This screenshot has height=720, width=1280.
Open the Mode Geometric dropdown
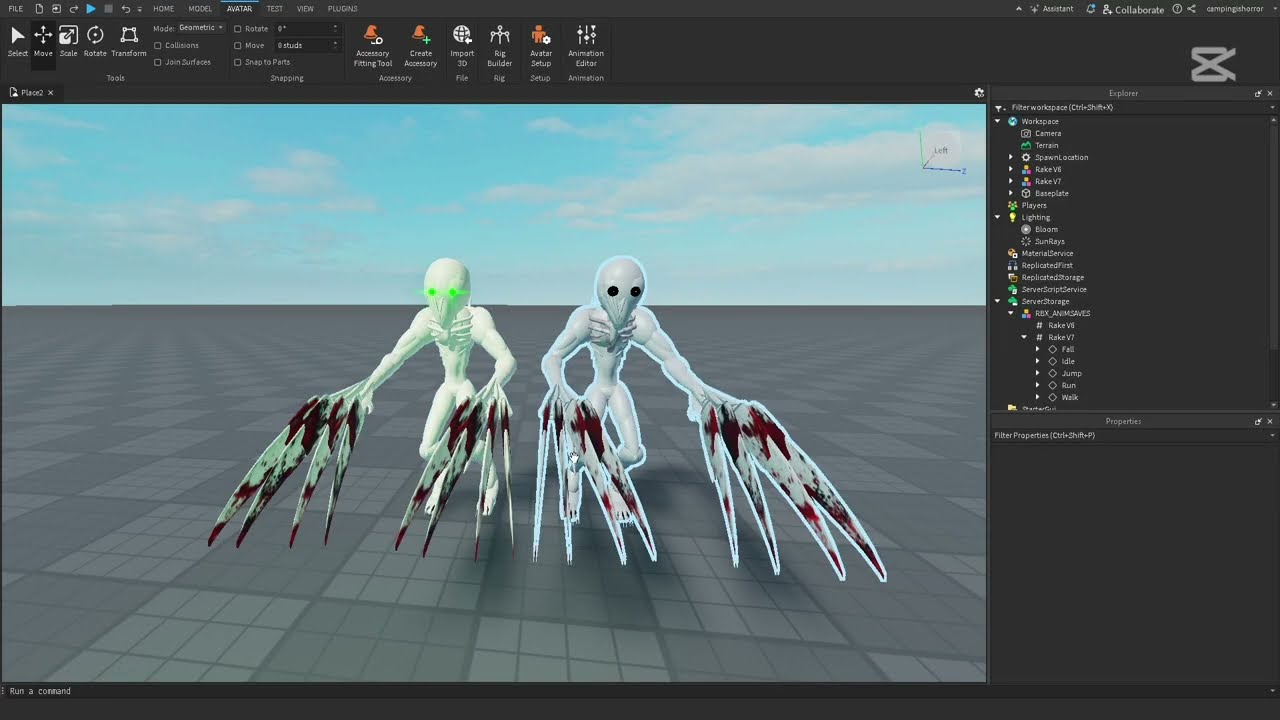click(x=201, y=28)
